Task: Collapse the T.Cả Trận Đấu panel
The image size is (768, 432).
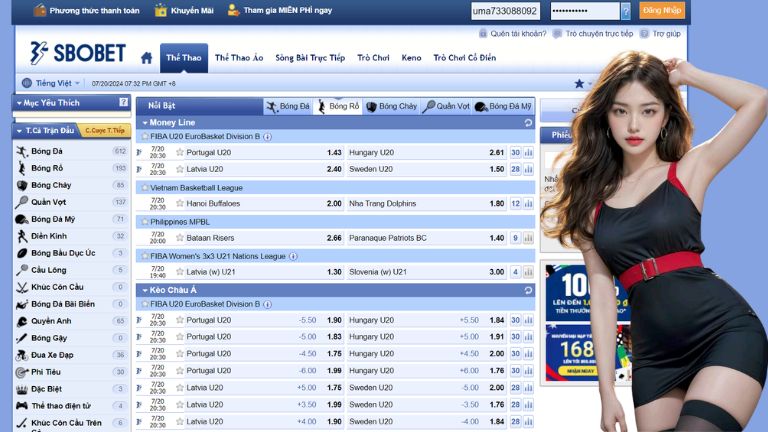Action: coord(19,131)
